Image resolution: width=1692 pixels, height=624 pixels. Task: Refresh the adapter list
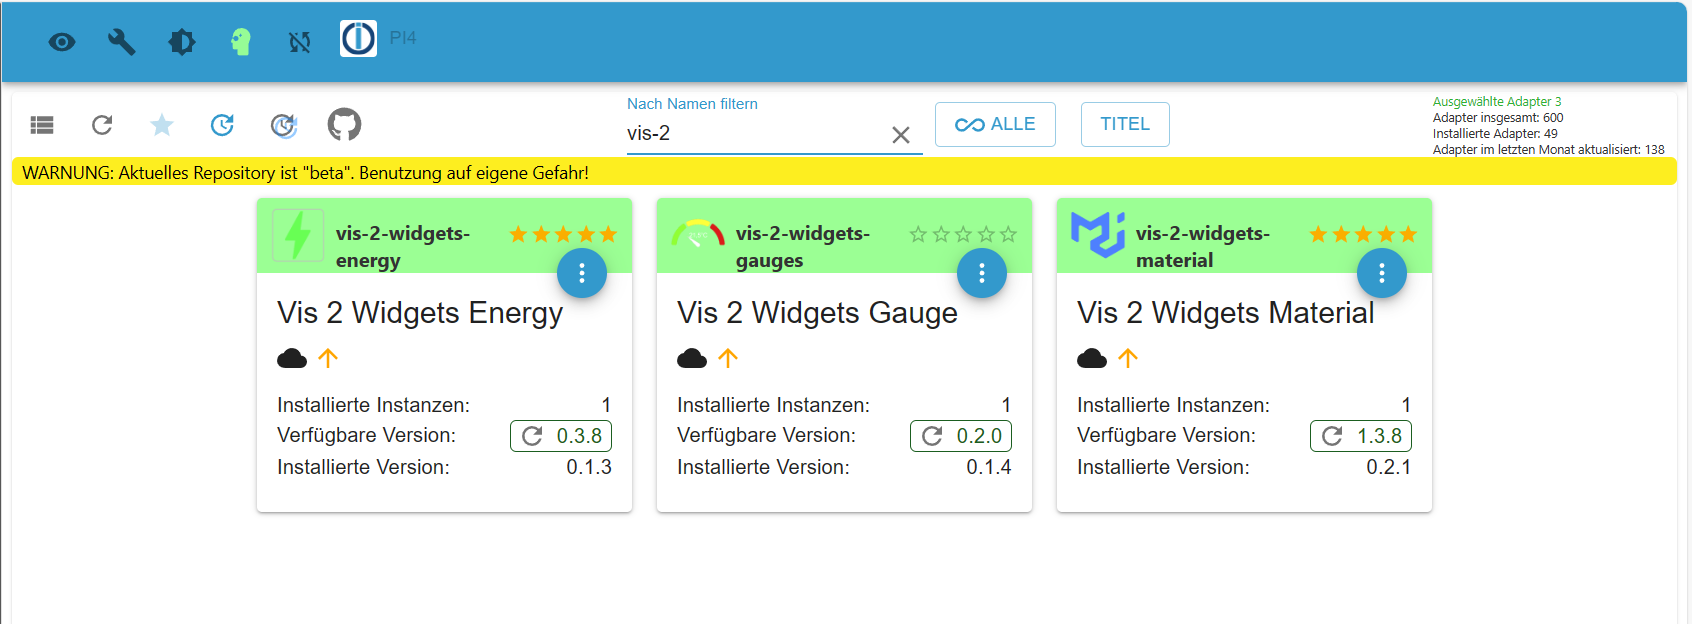point(102,125)
